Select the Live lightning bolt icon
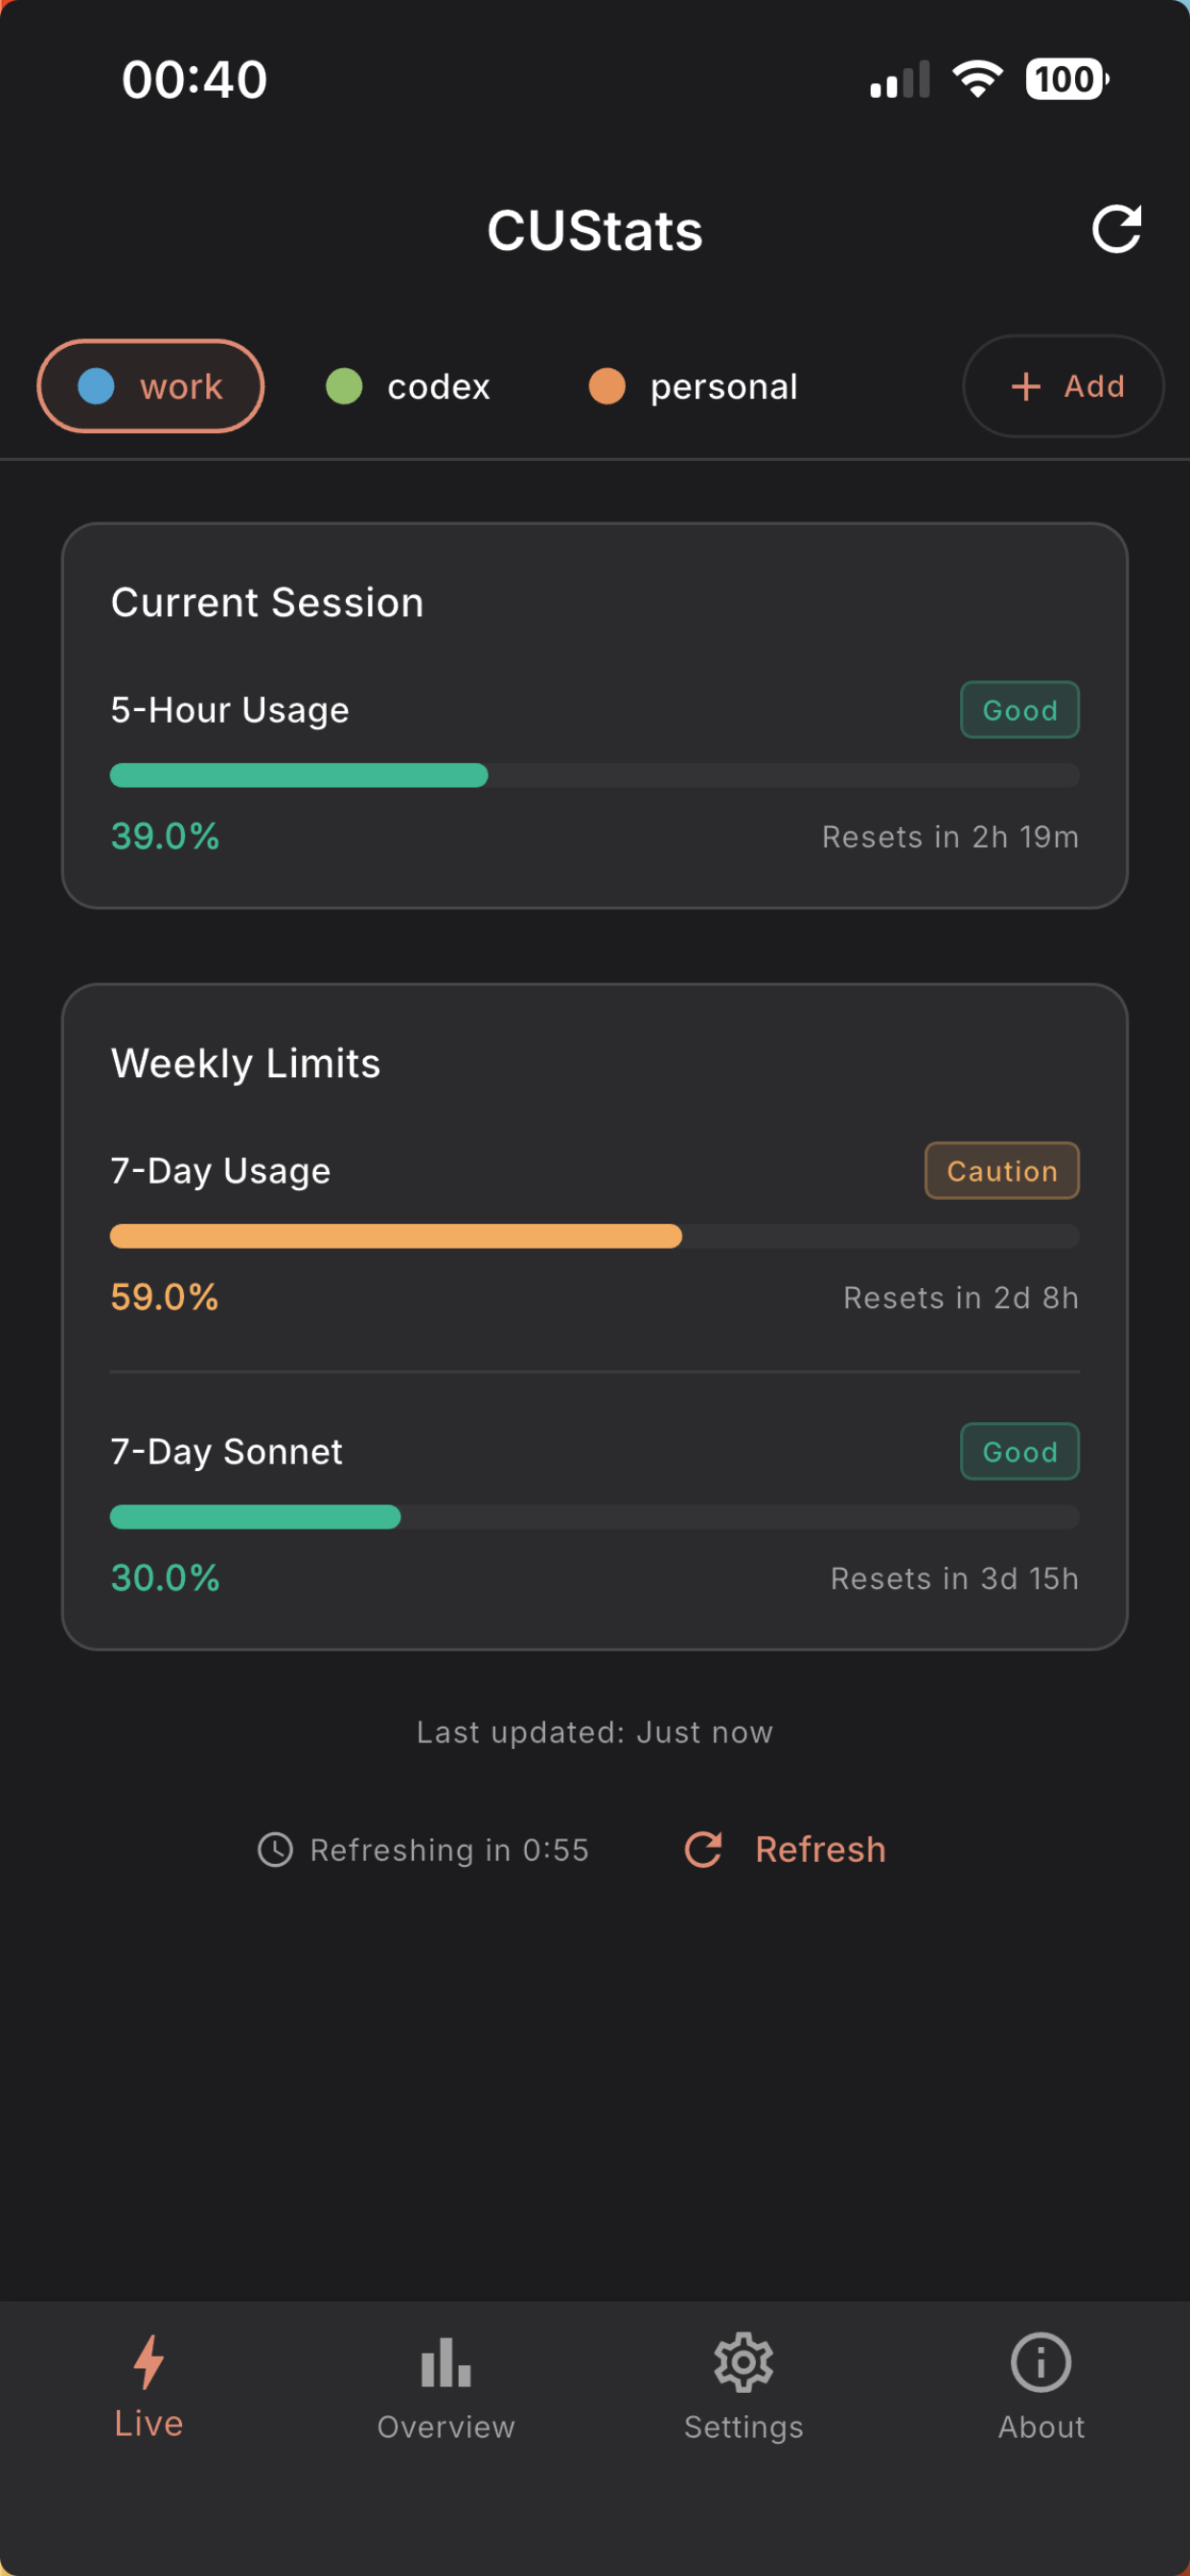 tap(148, 2362)
